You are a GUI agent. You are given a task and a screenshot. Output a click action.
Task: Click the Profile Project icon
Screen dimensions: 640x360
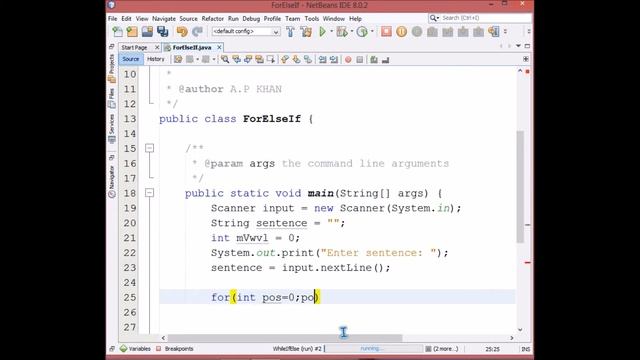point(362,31)
